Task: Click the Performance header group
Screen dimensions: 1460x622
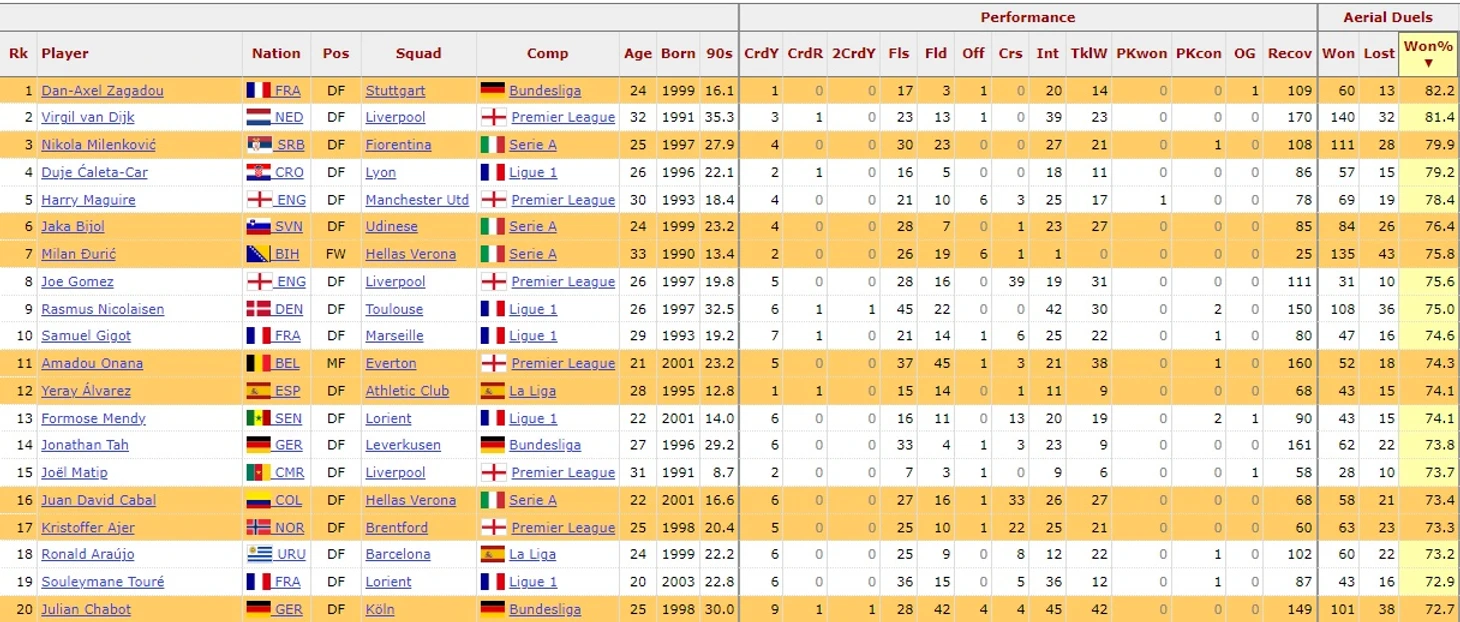Action: click(x=1027, y=17)
